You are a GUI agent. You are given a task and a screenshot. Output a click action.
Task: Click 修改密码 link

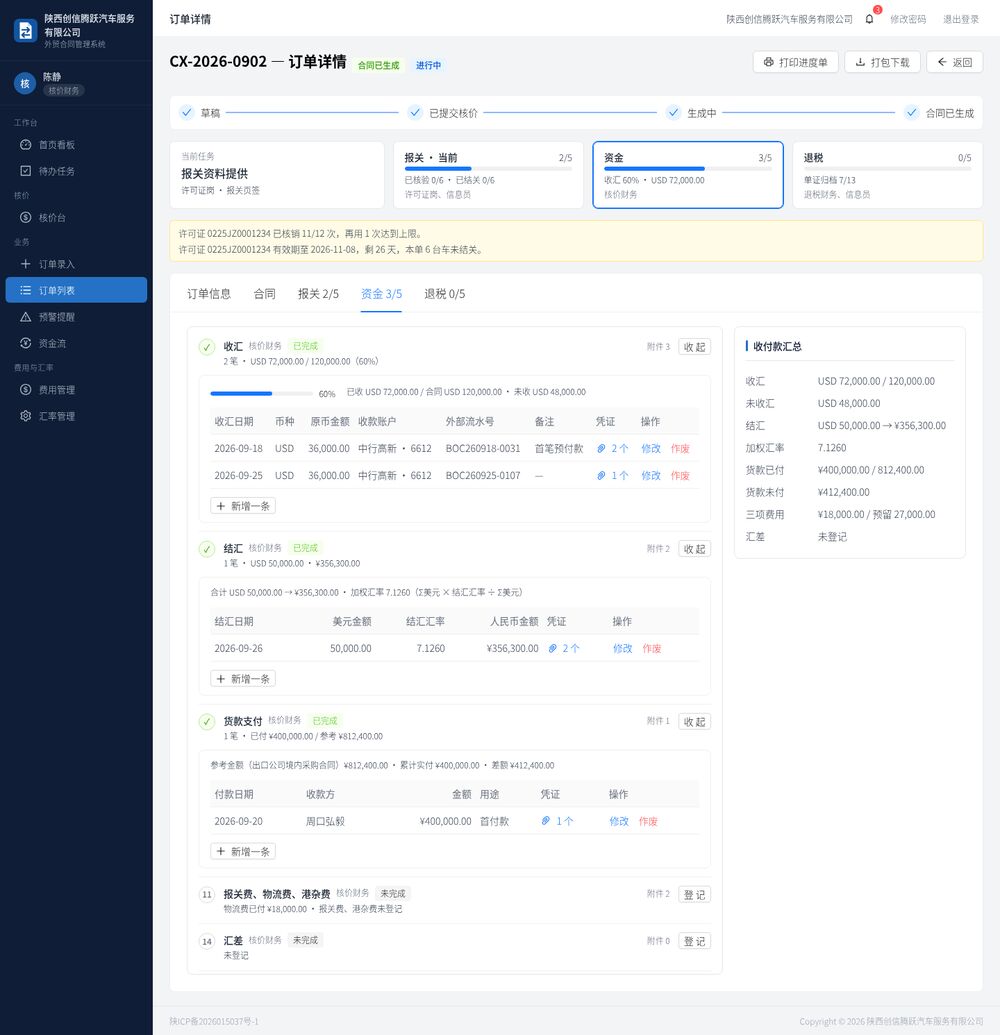point(908,19)
